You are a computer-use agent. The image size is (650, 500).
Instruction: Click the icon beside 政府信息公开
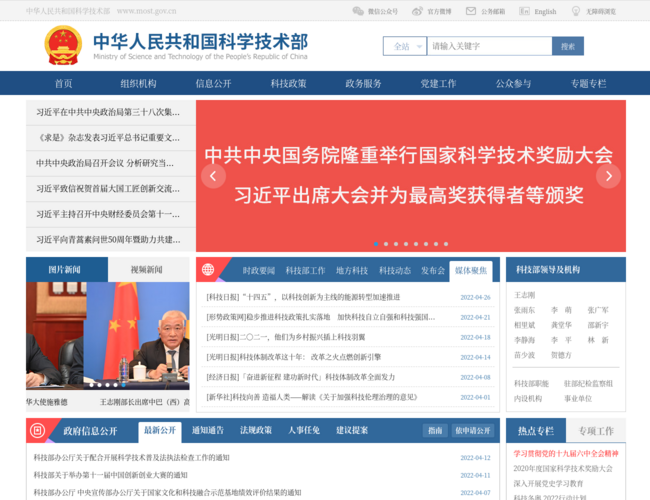pyautogui.click(x=37, y=430)
